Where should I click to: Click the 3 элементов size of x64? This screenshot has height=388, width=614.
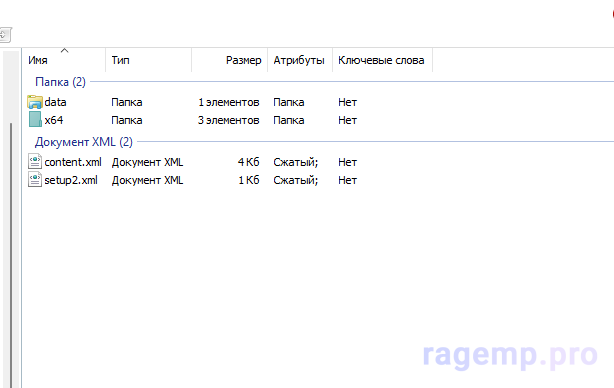click(x=228, y=120)
